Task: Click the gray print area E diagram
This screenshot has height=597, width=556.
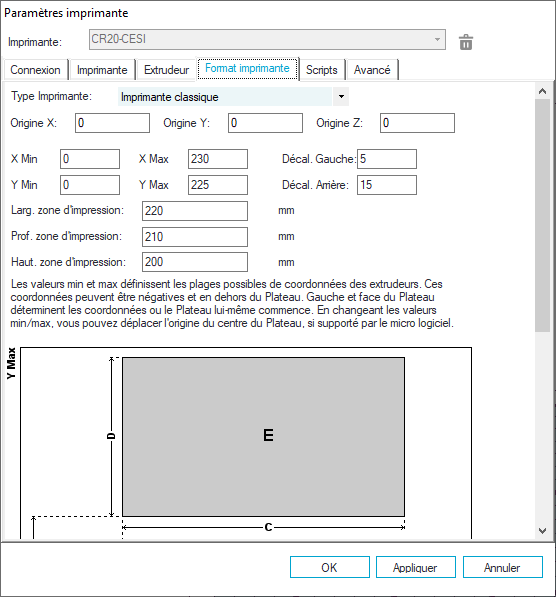Action: pos(264,437)
